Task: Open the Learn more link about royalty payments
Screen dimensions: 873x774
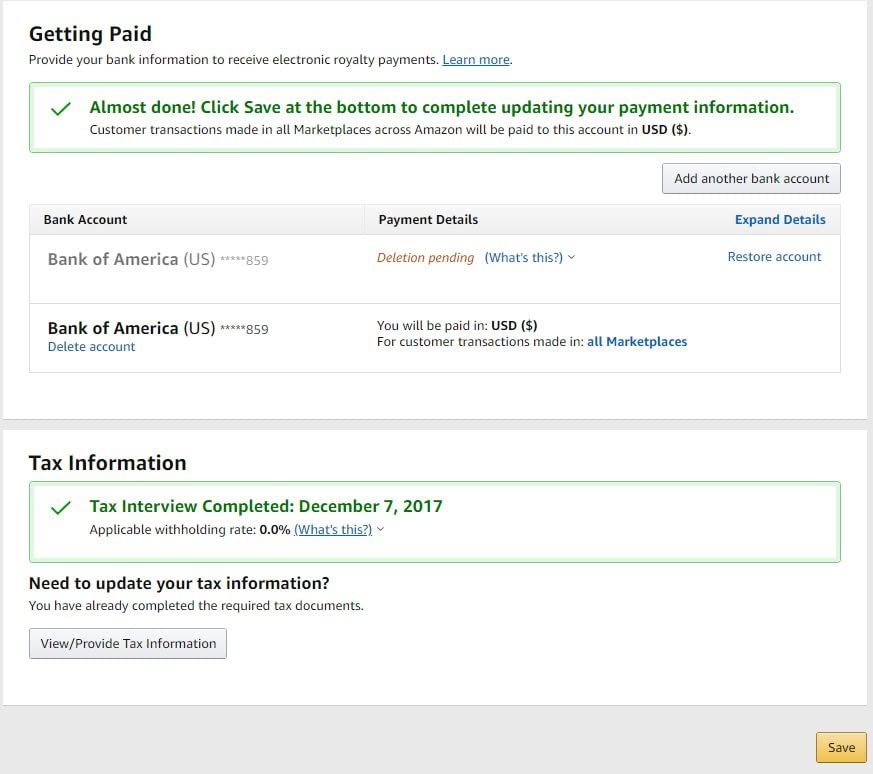Action: coord(476,60)
